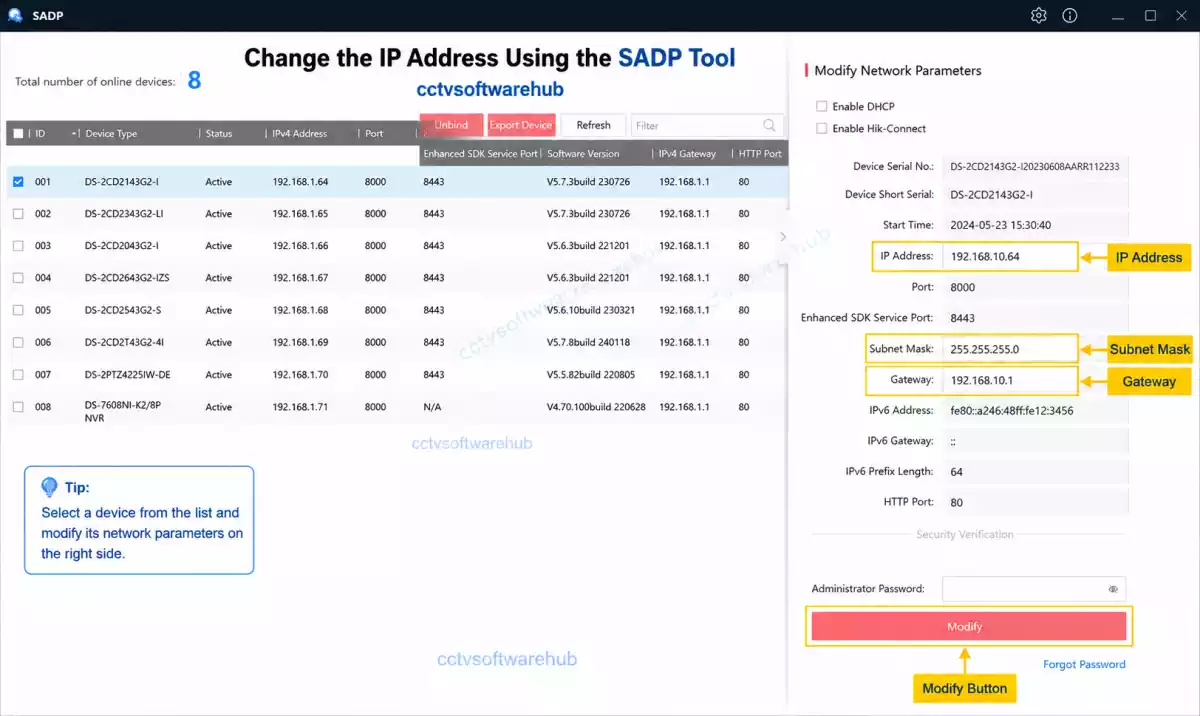The image size is (1200, 716).
Task: Click the search magnifier in Filter box
Action: pos(769,125)
